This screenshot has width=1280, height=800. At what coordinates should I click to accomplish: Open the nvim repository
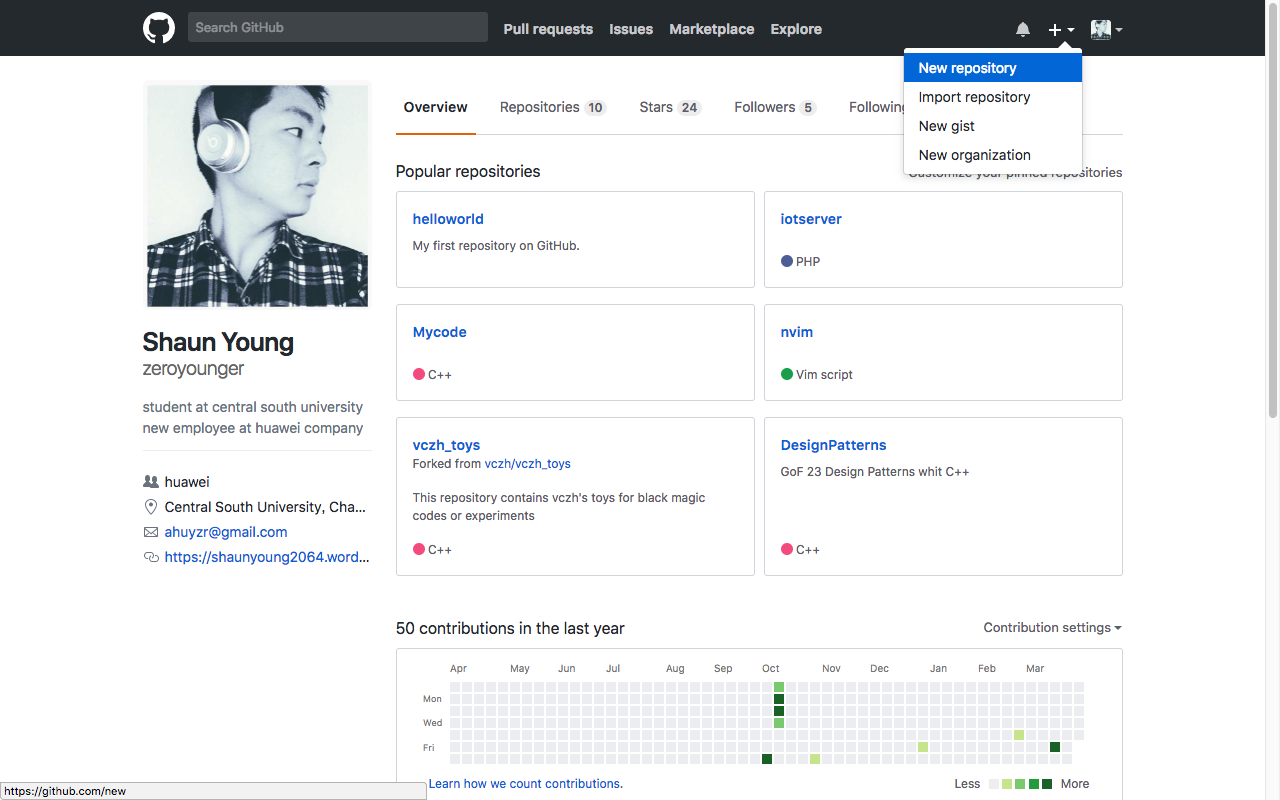pyautogui.click(x=797, y=332)
